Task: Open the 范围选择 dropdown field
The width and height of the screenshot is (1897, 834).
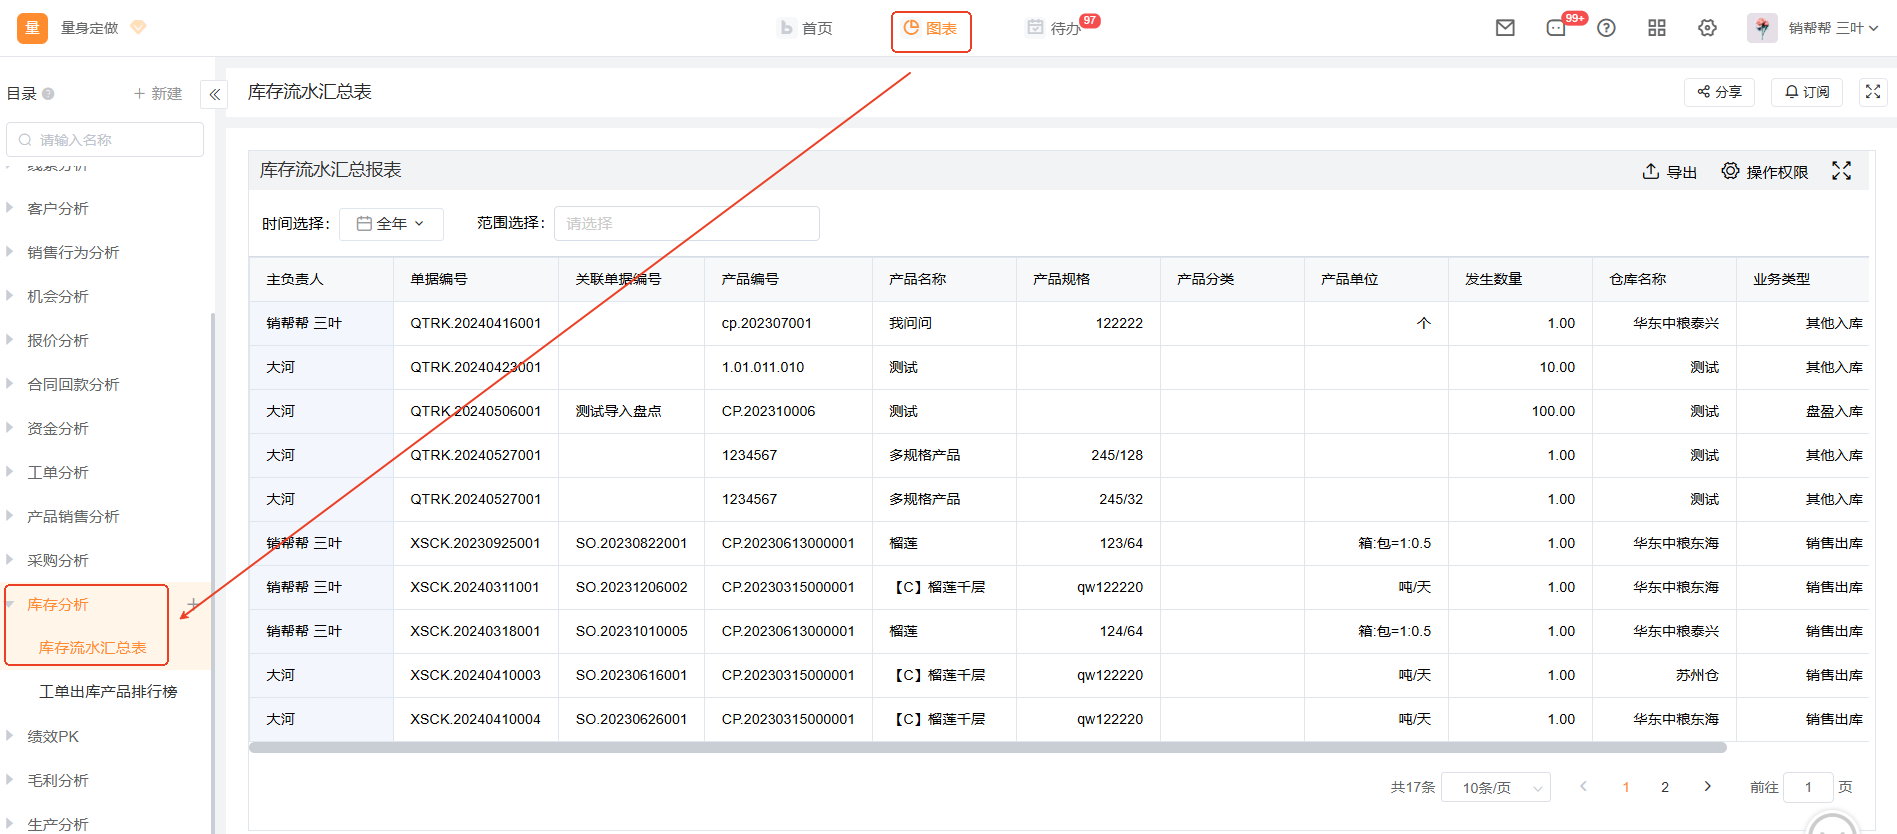Action: (x=687, y=224)
